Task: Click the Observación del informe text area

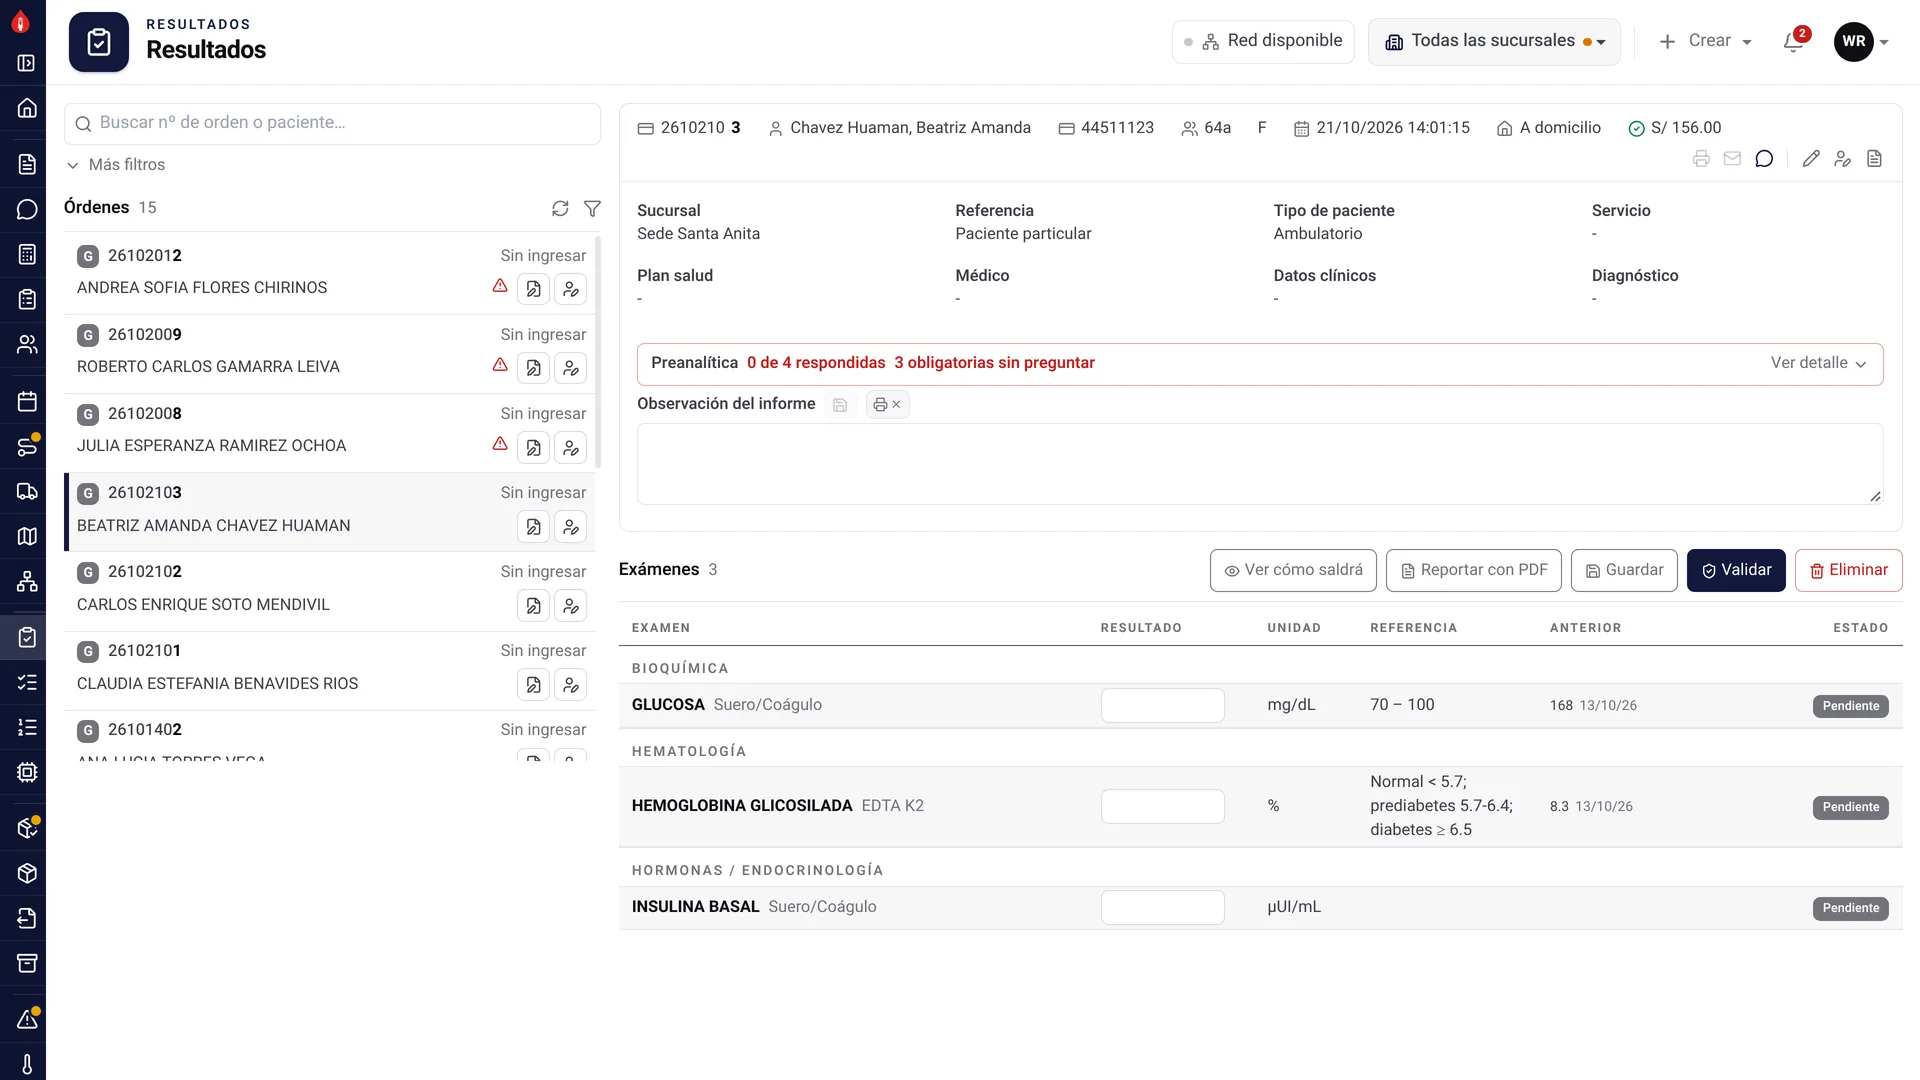Action: tap(1260, 464)
